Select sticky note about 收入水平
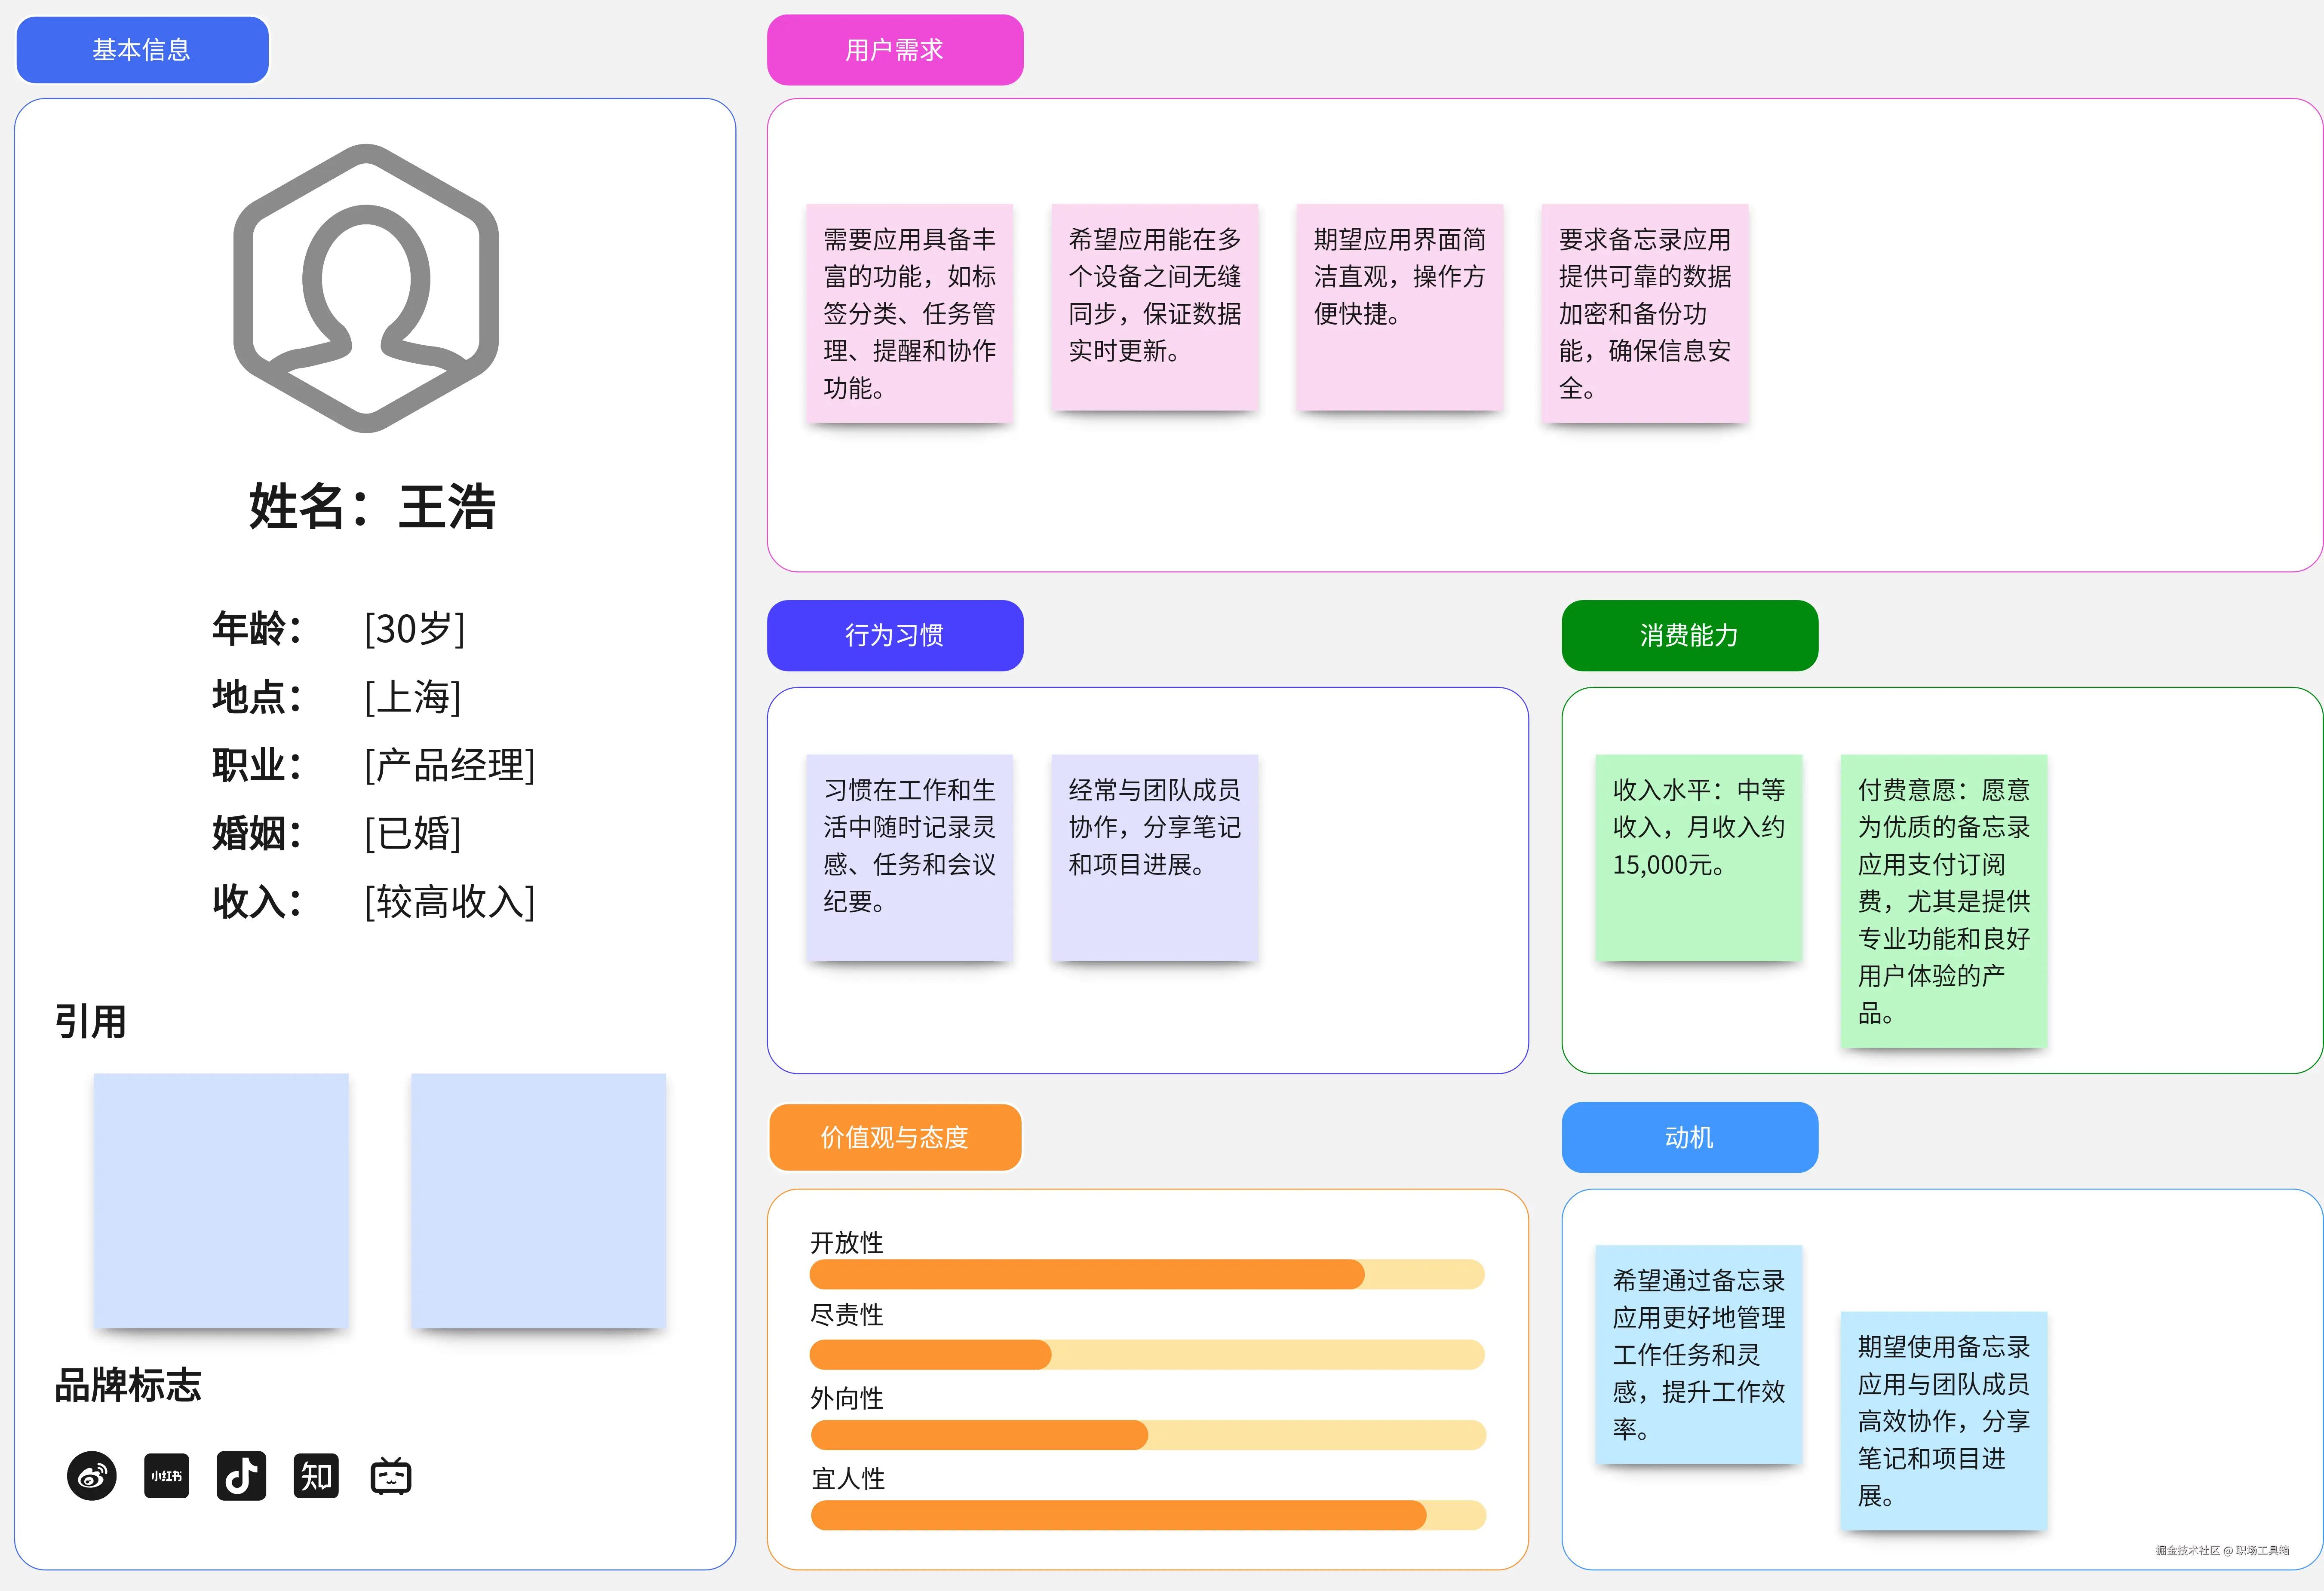Screen dimensions: 2324x1591 click(1698, 857)
